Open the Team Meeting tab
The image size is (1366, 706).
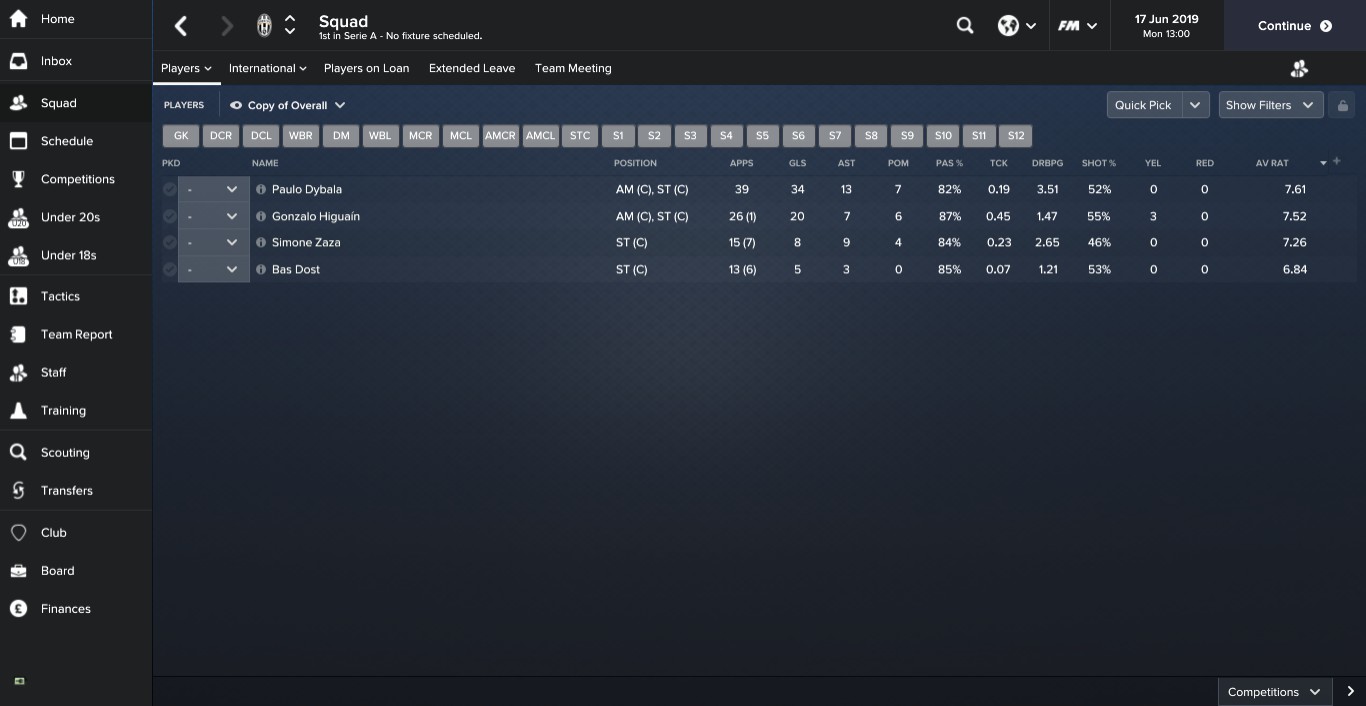[573, 68]
